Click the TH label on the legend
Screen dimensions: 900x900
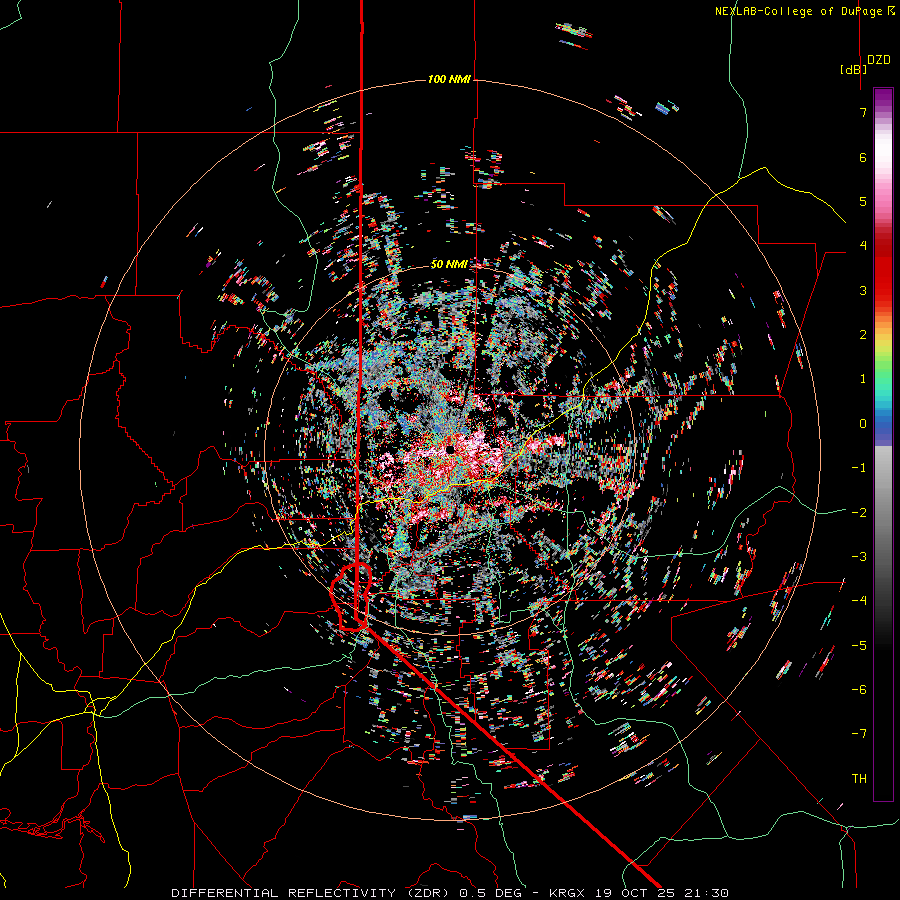click(x=859, y=779)
